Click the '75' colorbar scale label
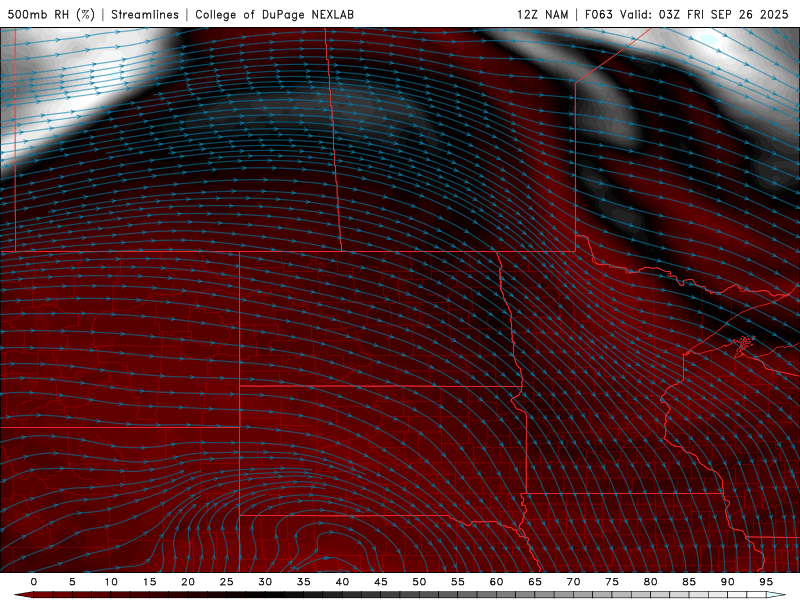The width and height of the screenshot is (800, 600). 612,582
